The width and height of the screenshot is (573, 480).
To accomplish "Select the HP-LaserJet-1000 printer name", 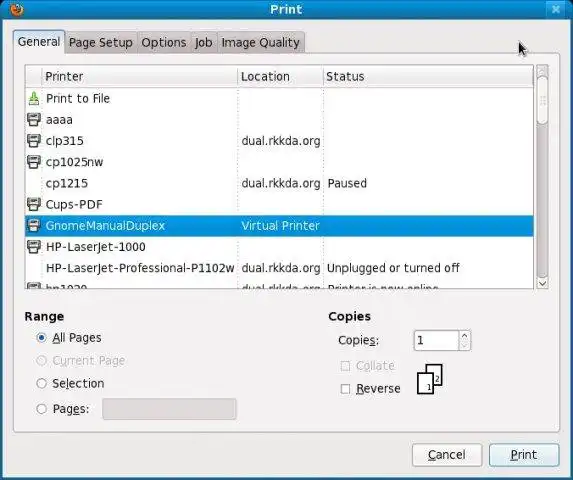I will 96,247.
